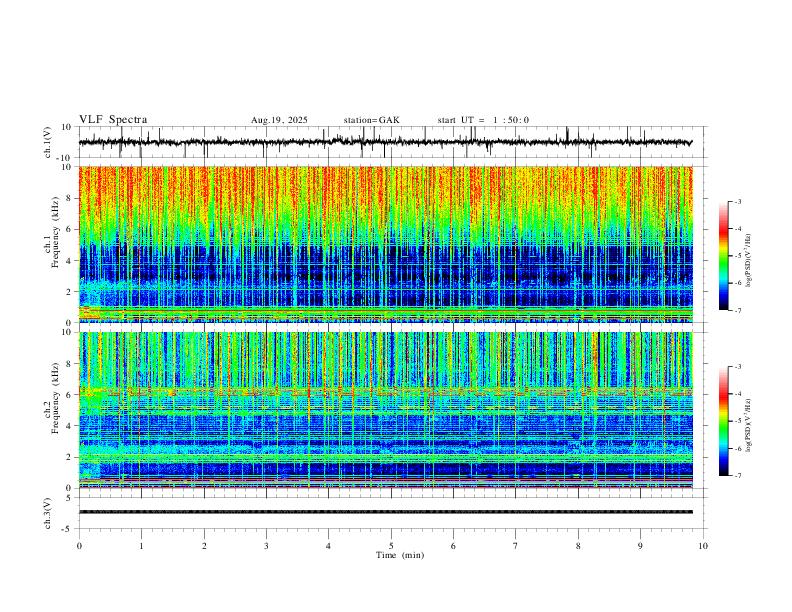This screenshot has height=612, width=792.
Task: Select the "start UT = 1 : 50: 0" text
Action: 483,120
